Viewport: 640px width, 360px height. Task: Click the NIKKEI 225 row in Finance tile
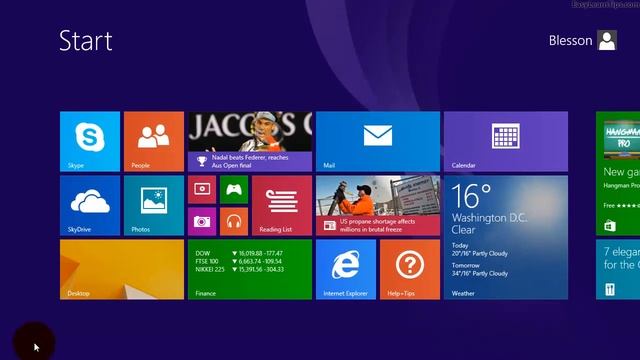click(x=239, y=269)
